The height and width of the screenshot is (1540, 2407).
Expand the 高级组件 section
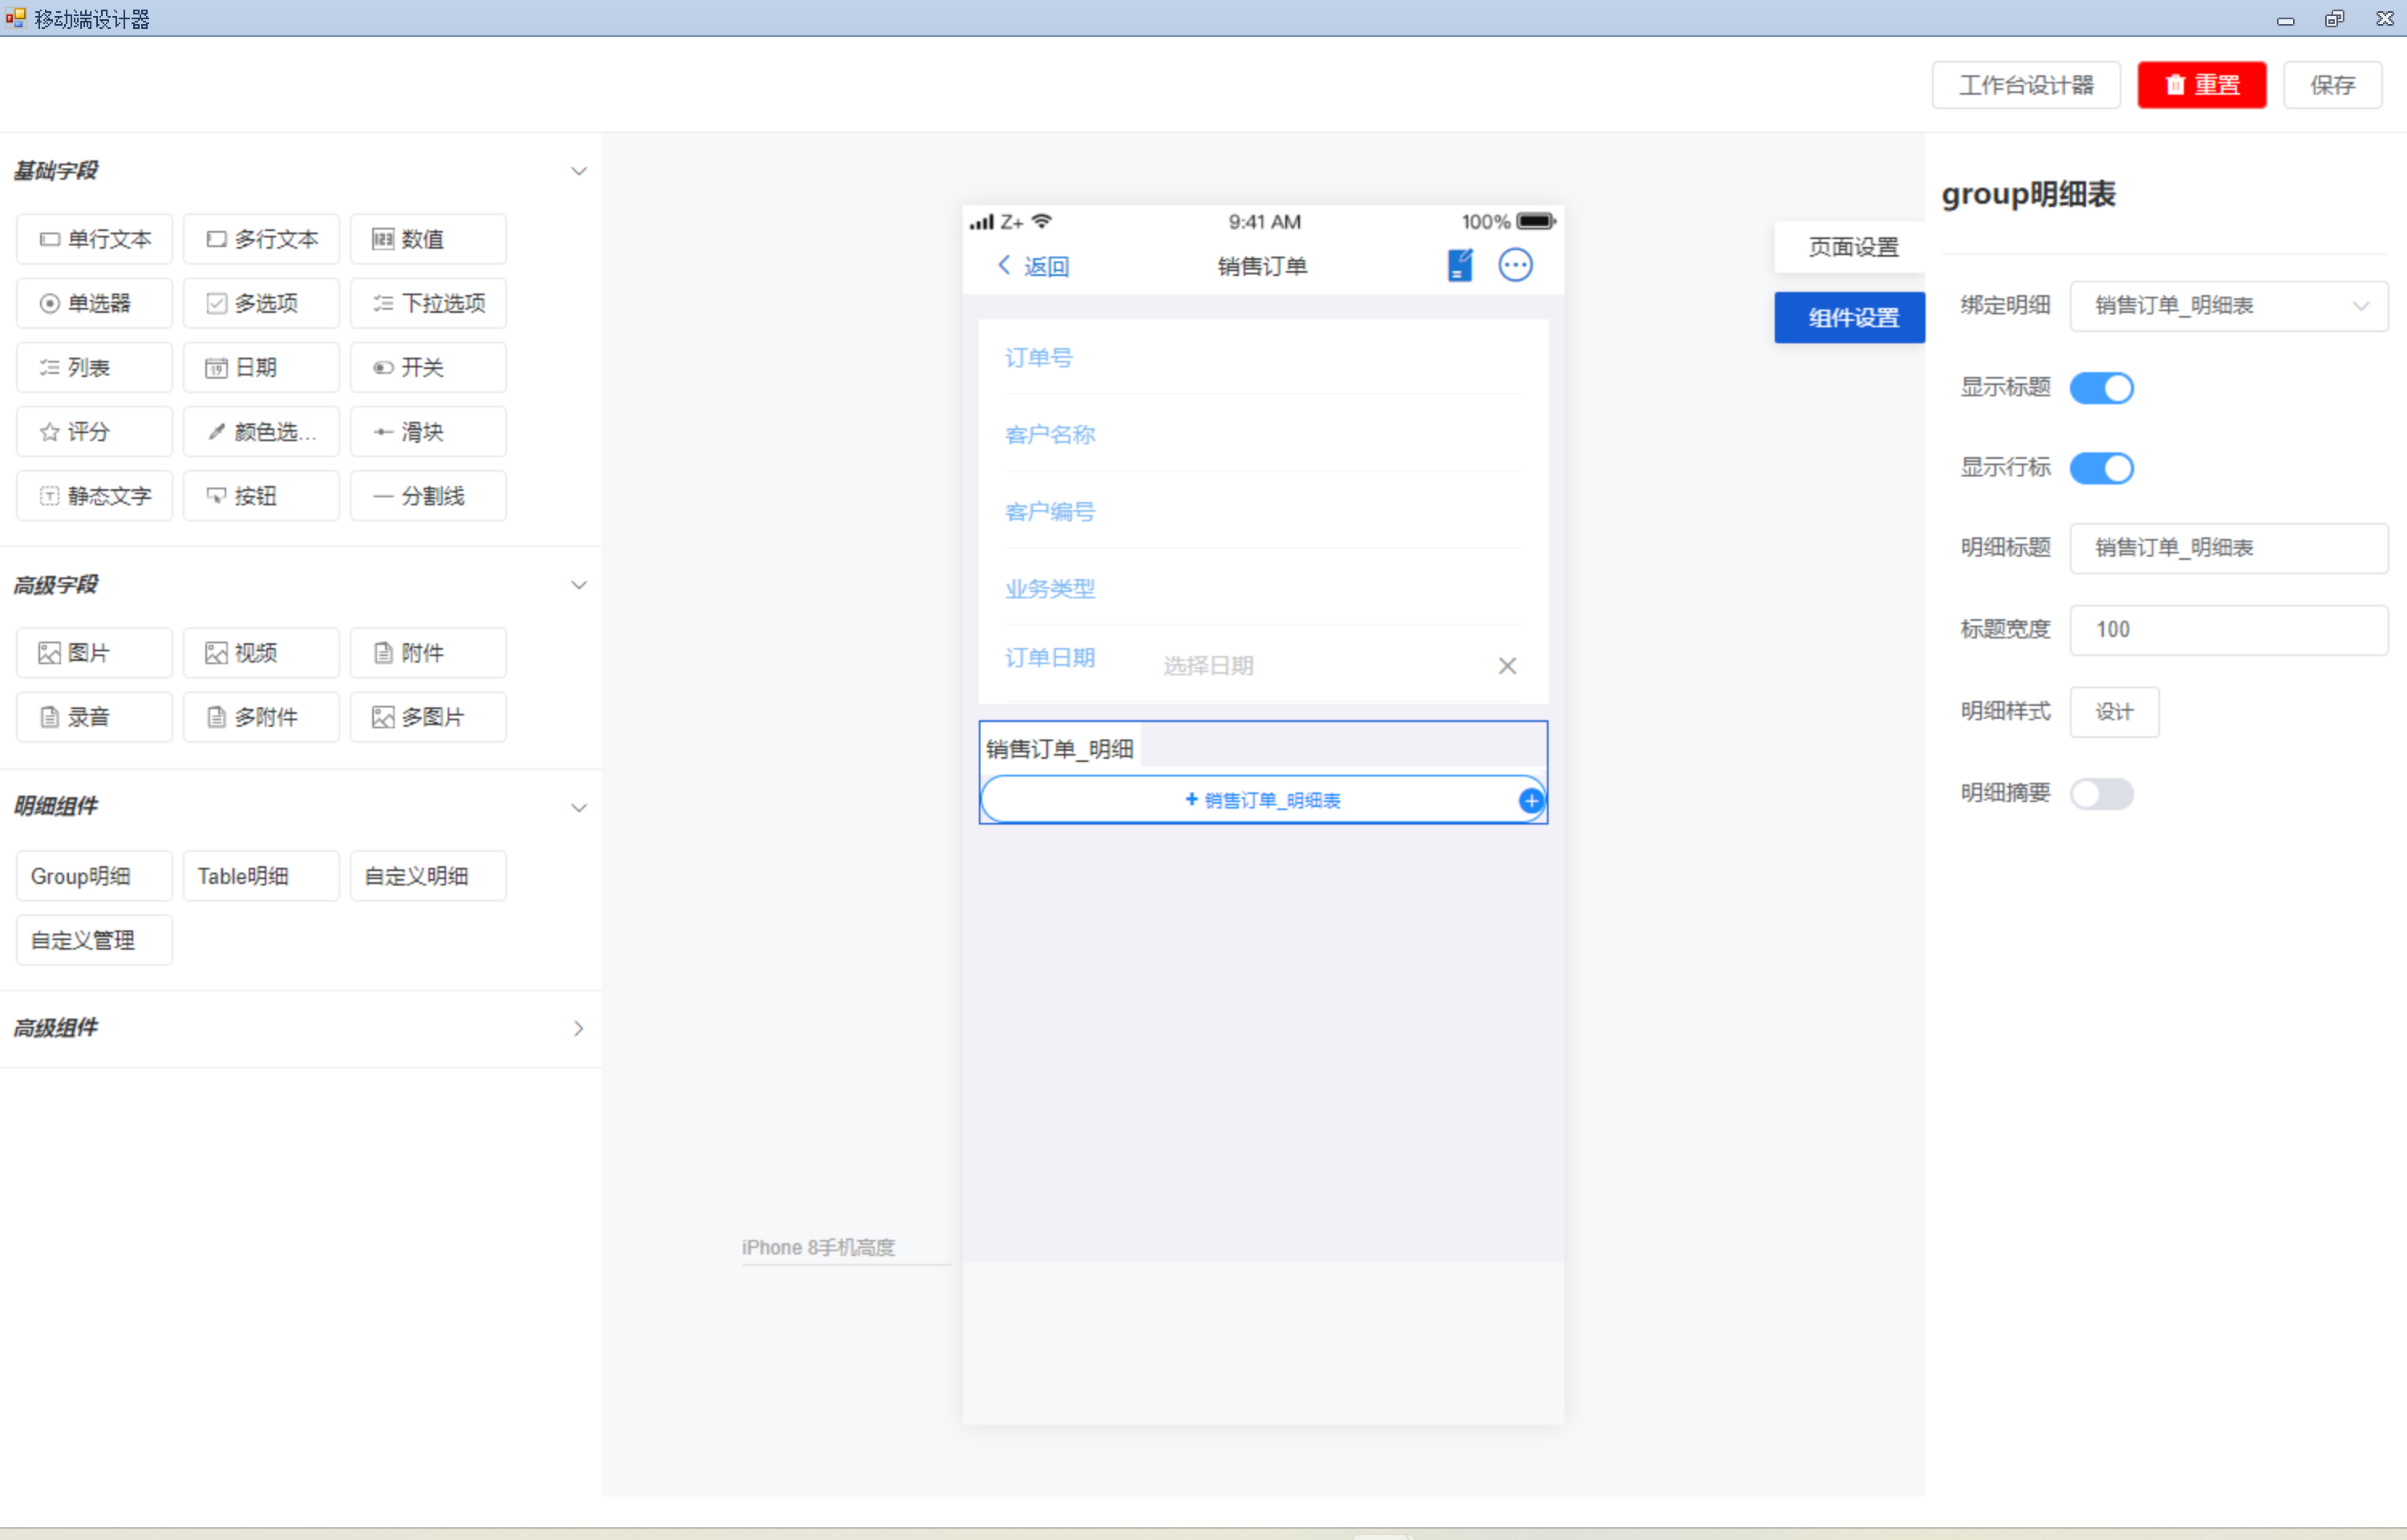[x=578, y=1028]
